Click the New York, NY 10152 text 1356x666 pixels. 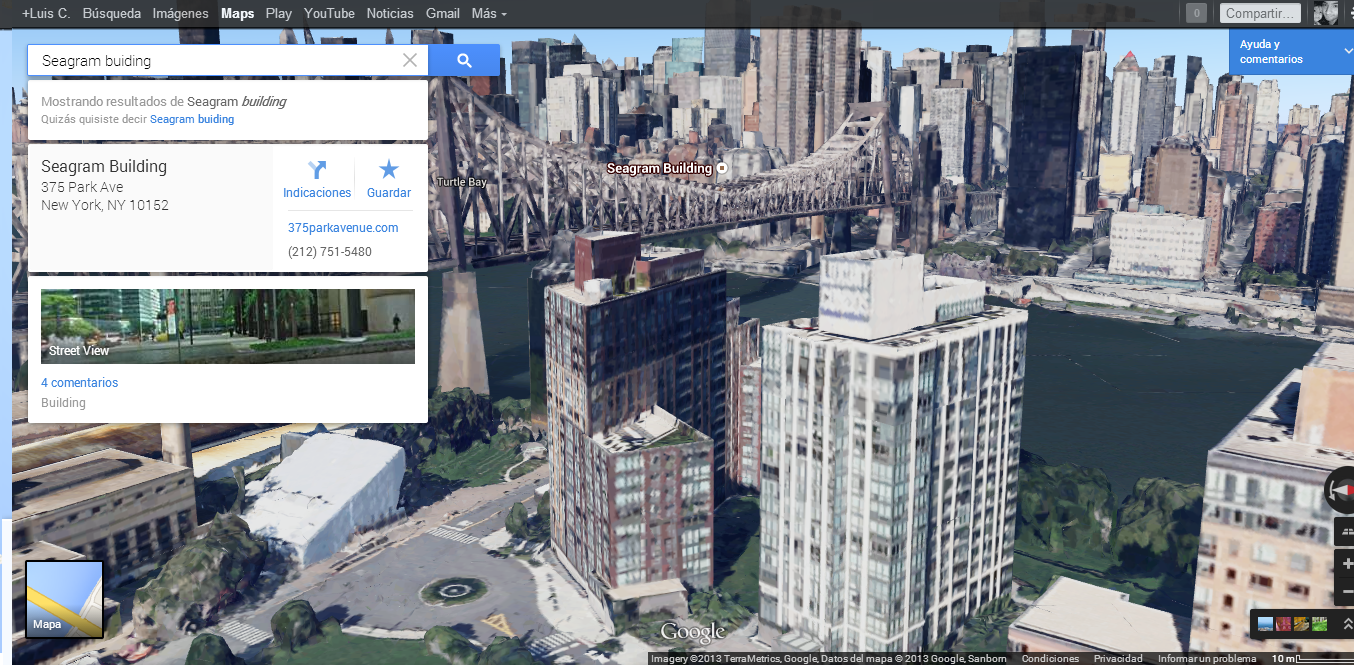coord(105,206)
